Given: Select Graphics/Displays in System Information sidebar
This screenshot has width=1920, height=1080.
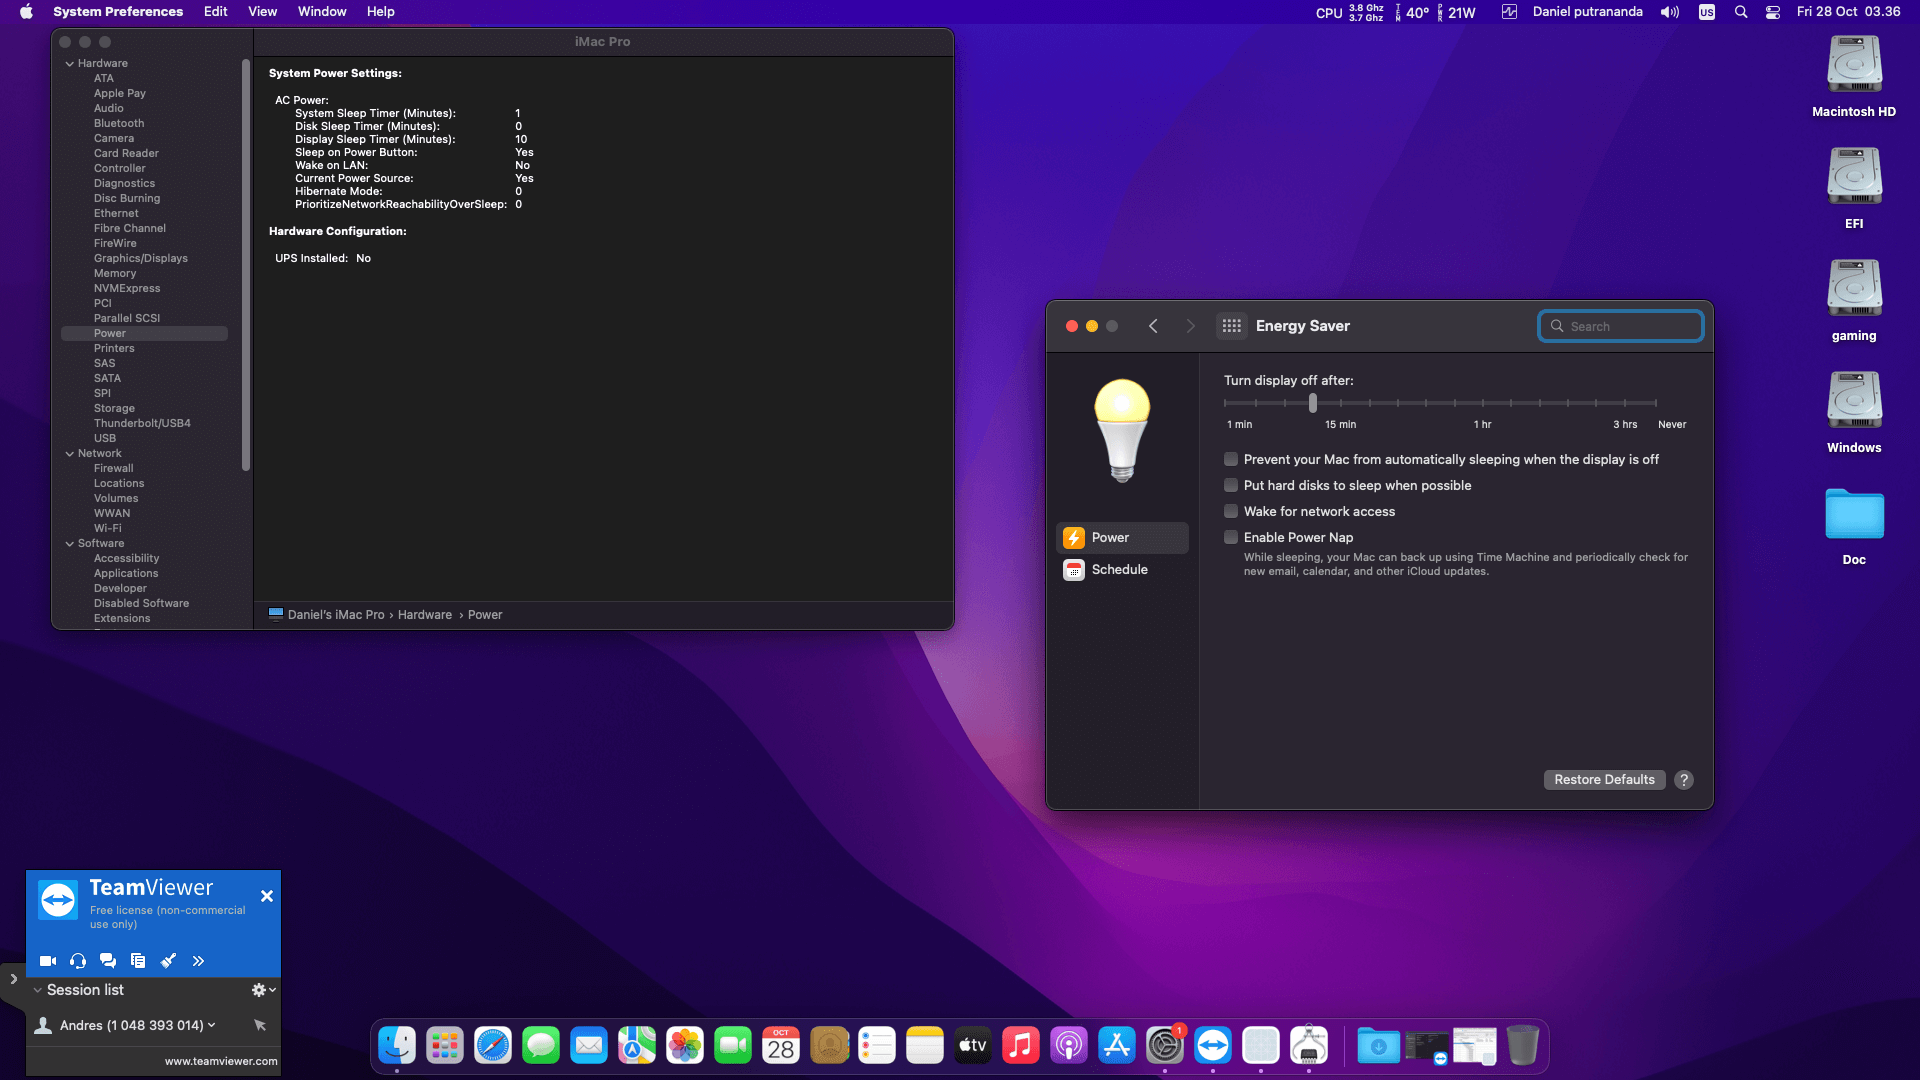Looking at the screenshot, I should (141, 259).
